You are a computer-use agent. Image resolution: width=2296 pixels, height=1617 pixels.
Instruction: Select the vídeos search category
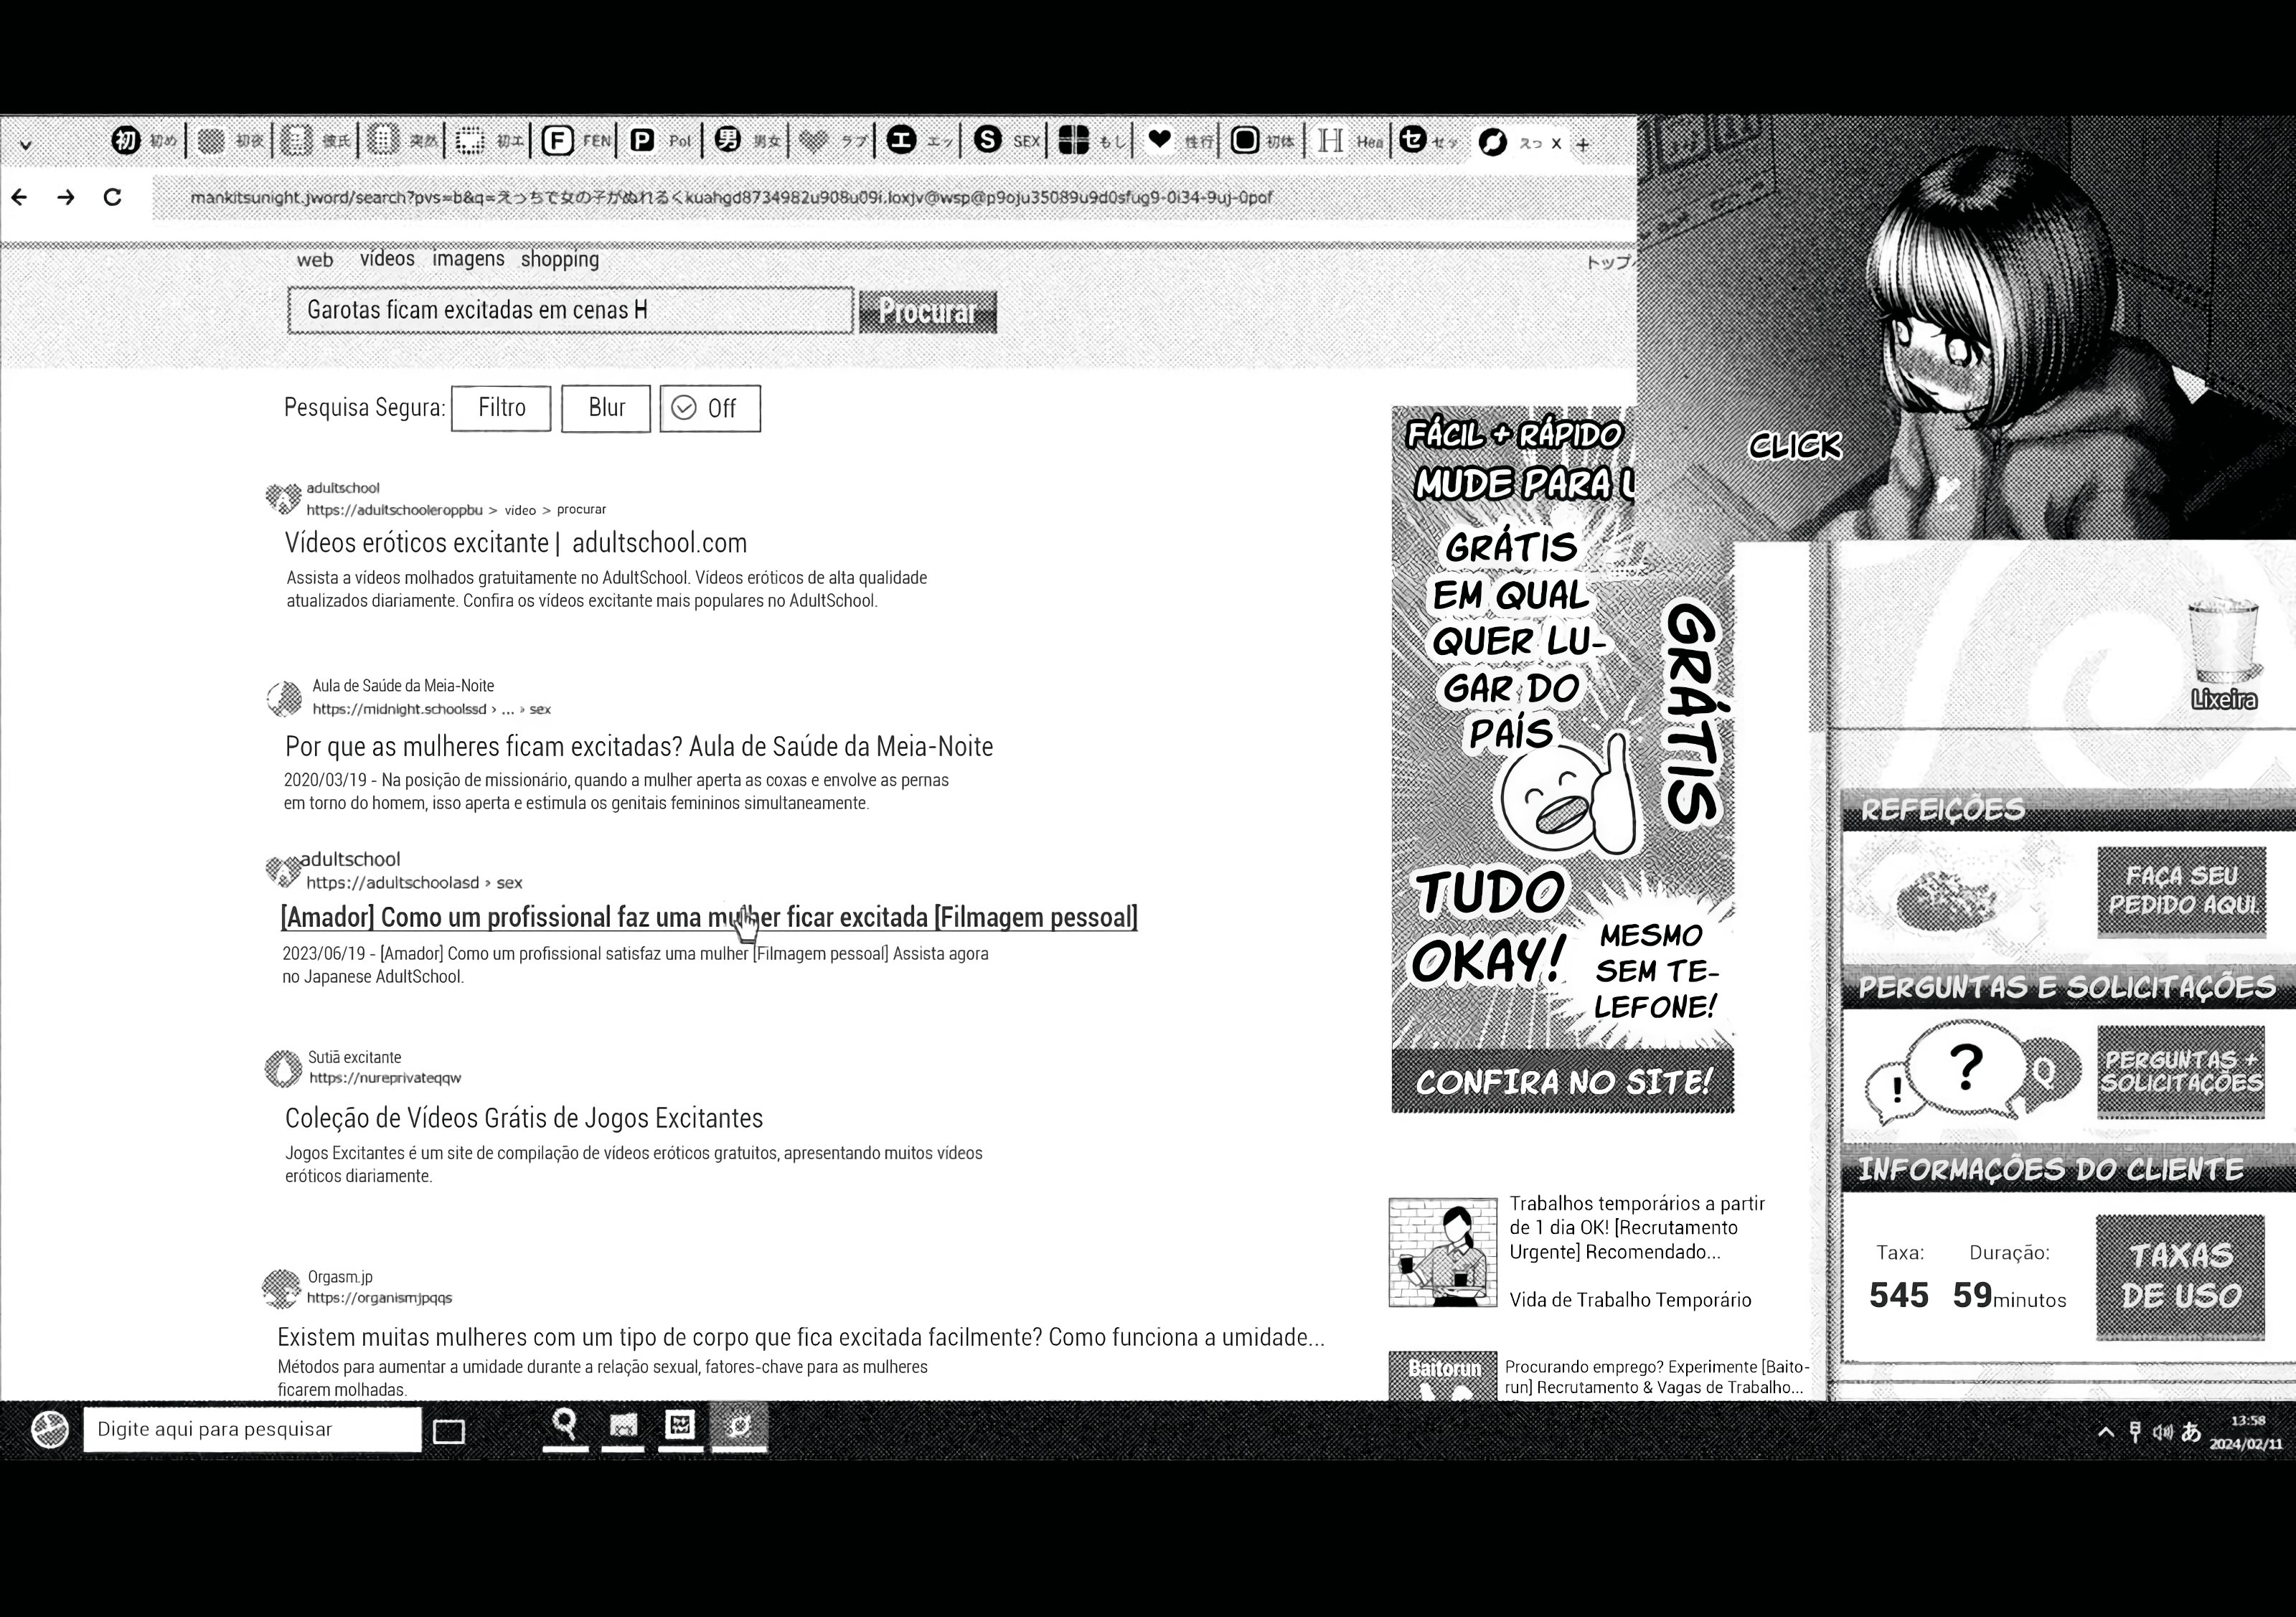point(387,259)
